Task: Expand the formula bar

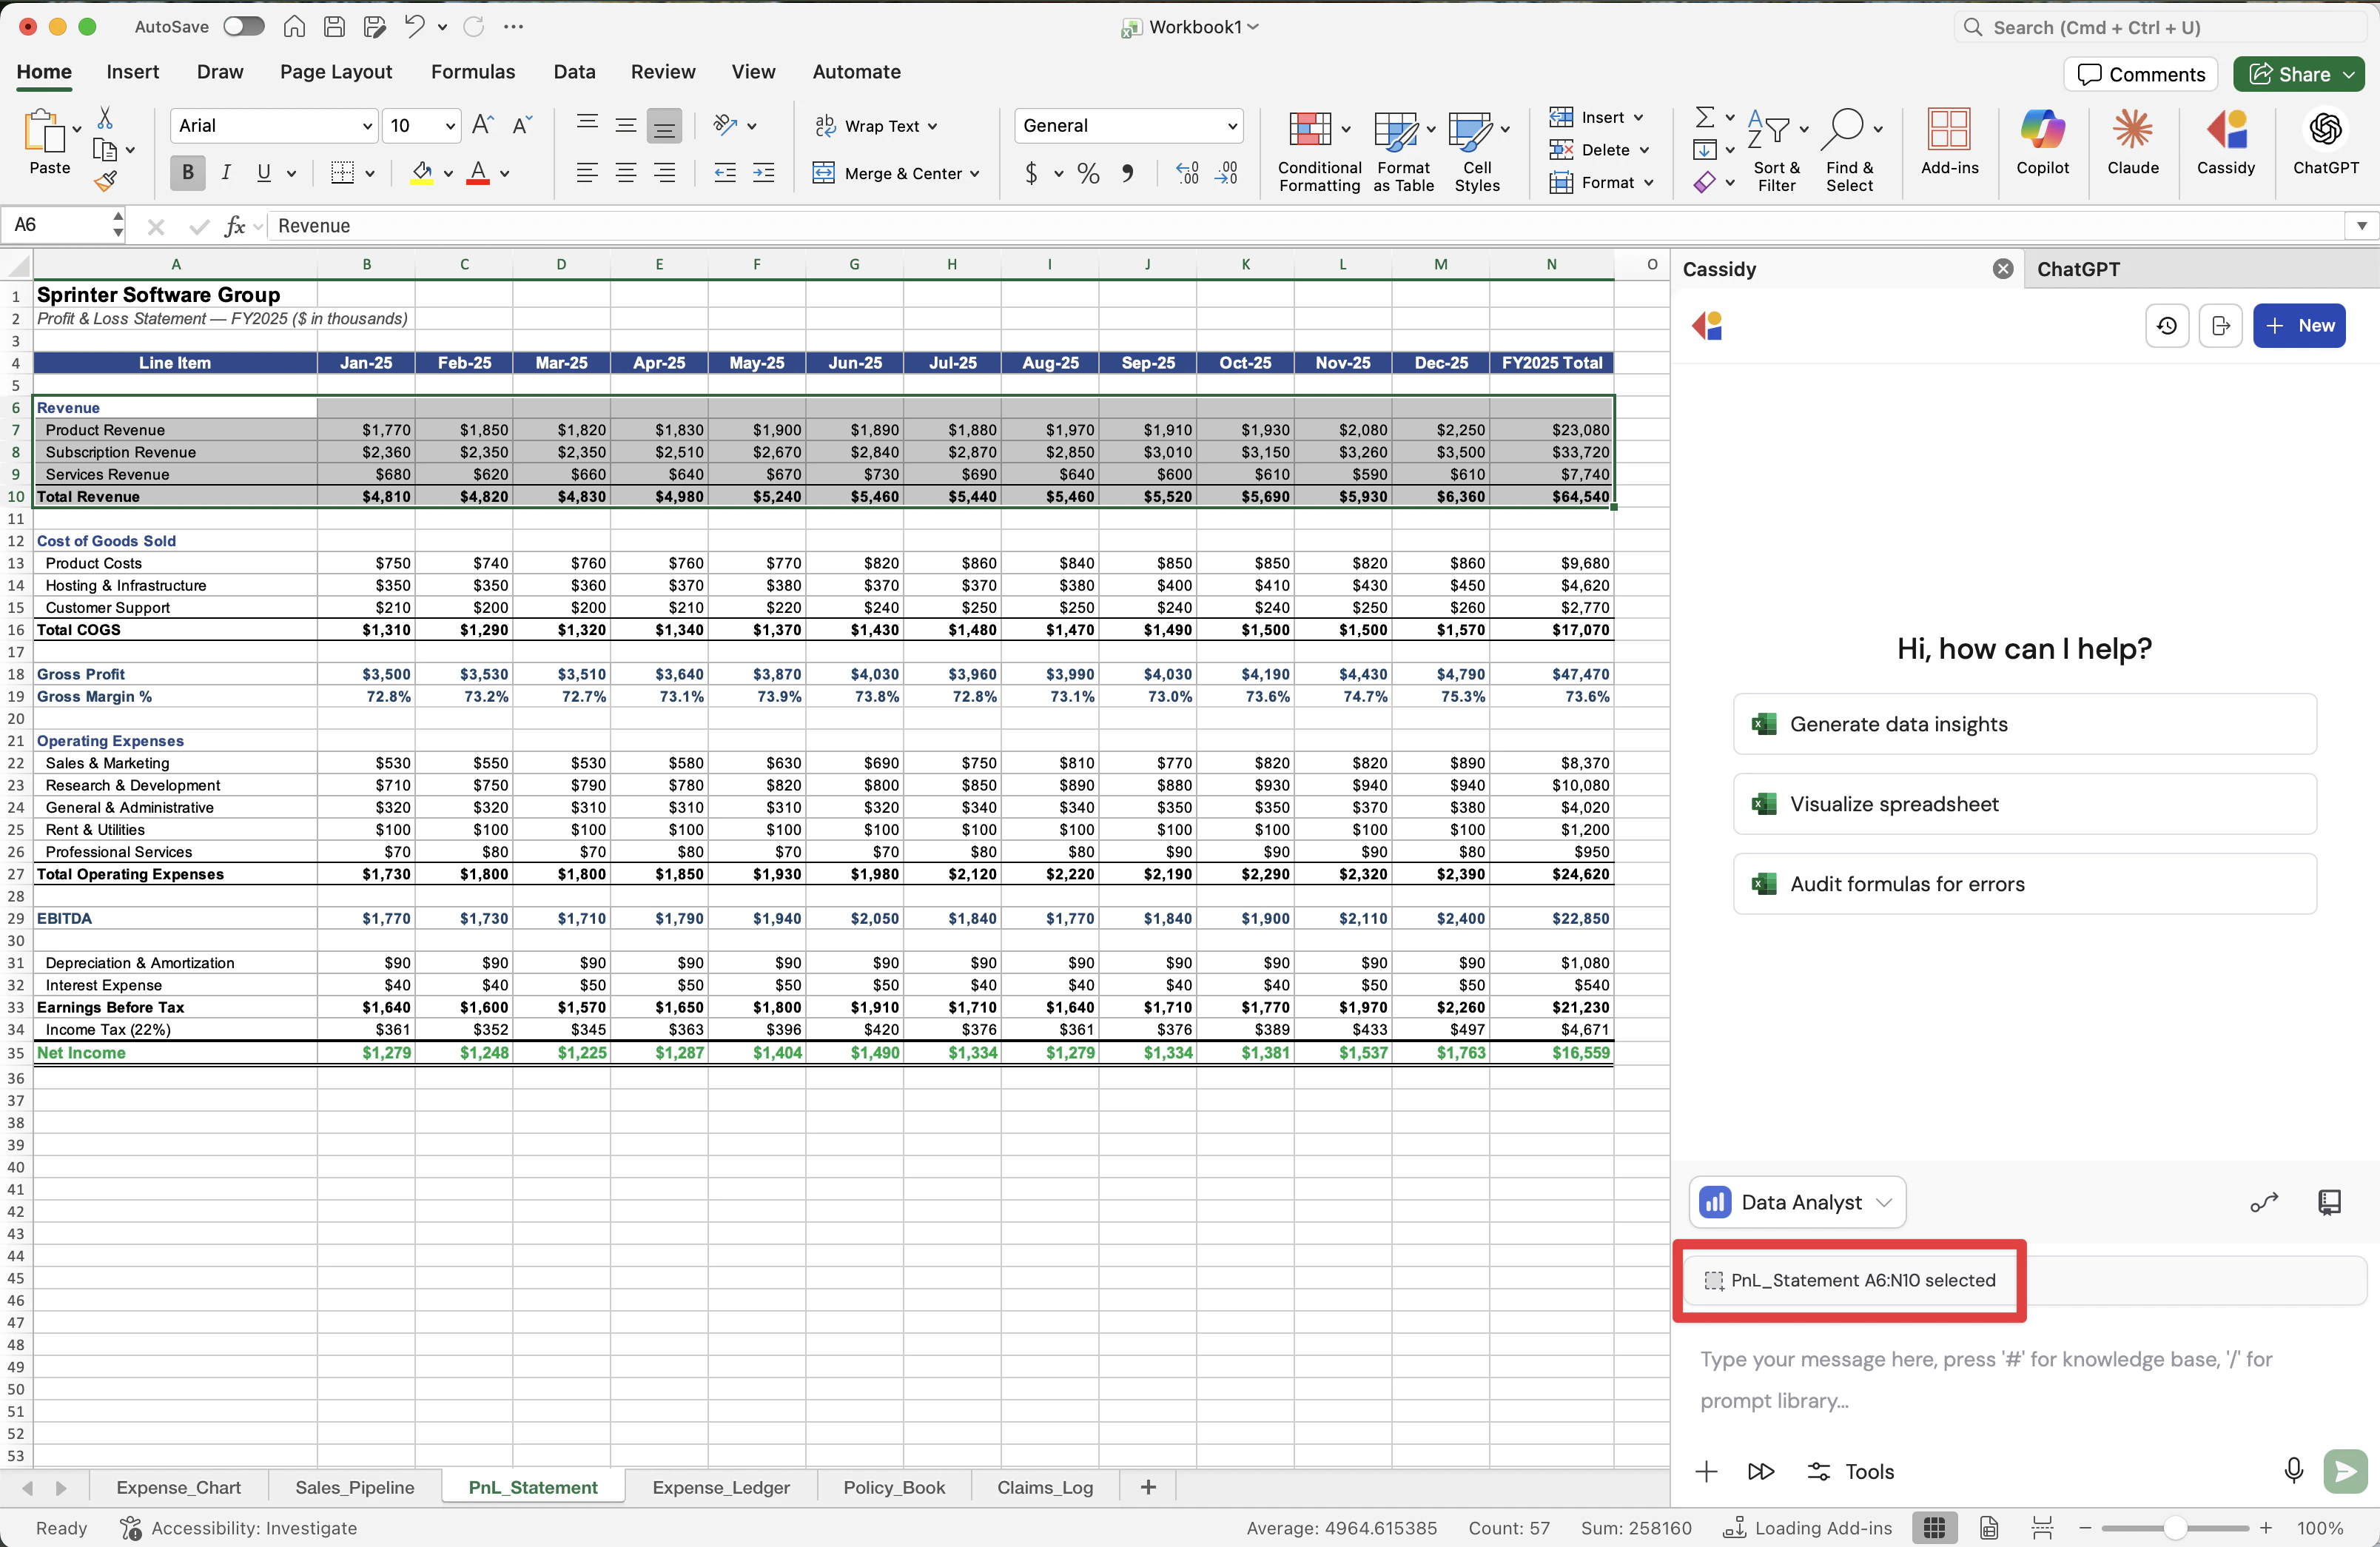Action: [2361, 226]
